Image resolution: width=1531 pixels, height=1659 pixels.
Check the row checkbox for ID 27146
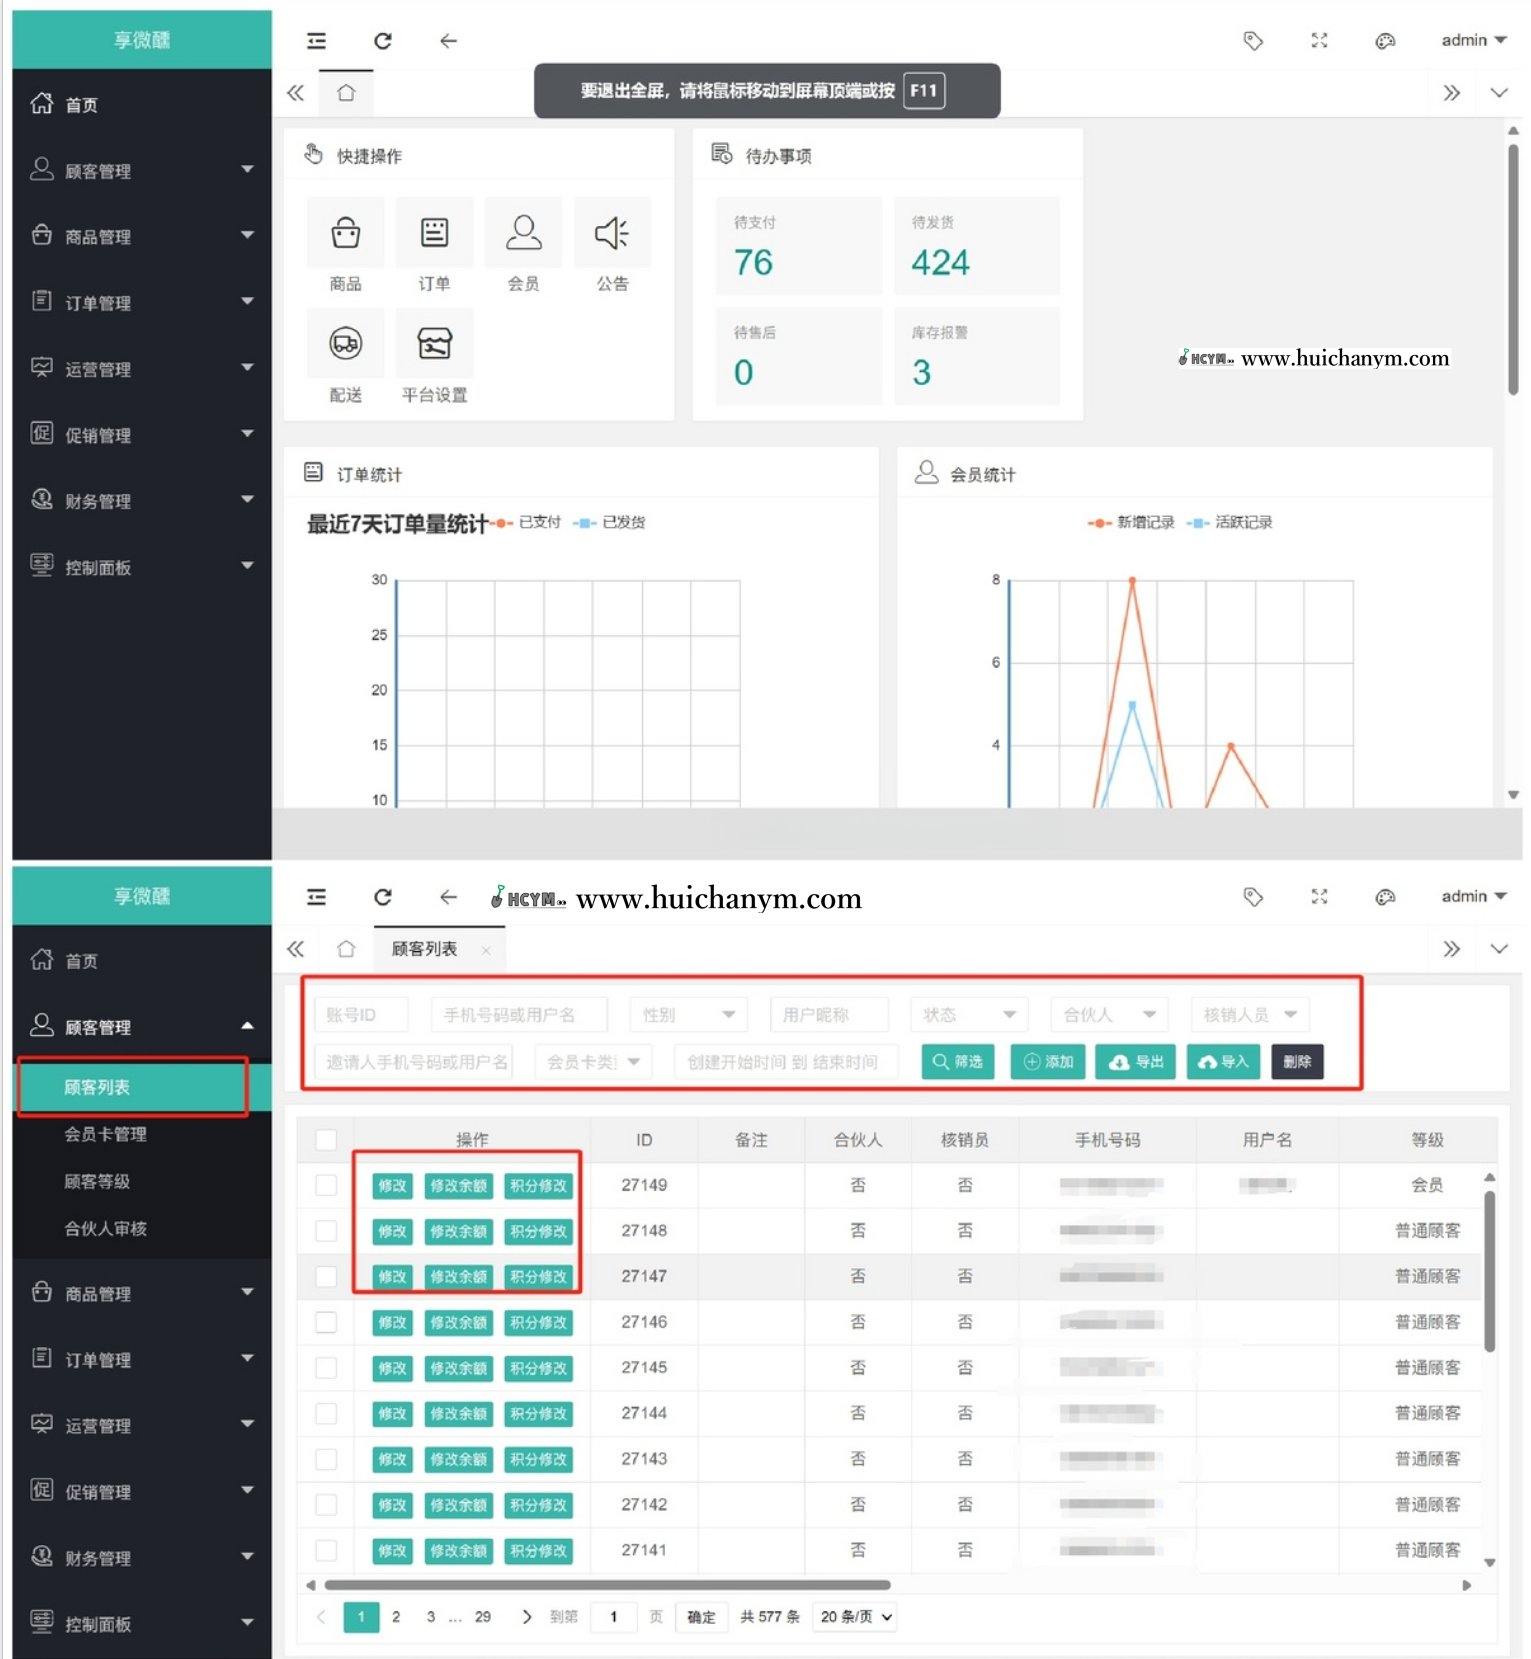coord(326,1322)
